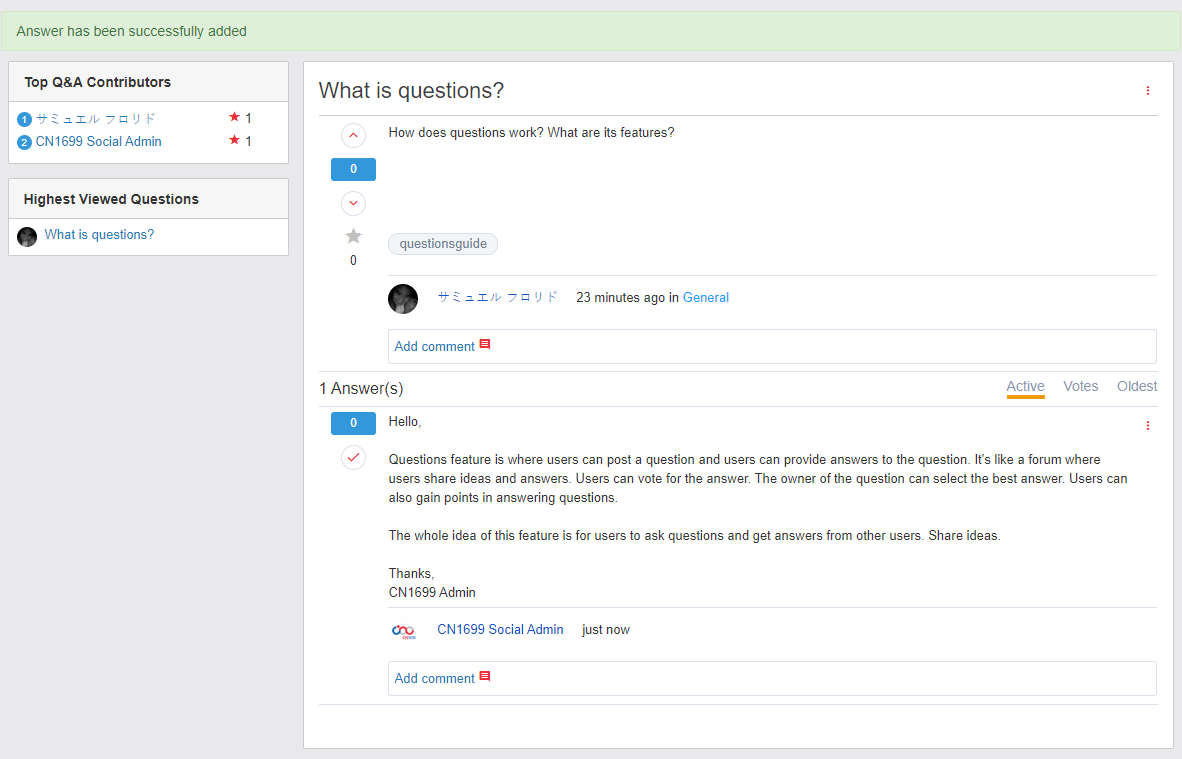
Task: Open CN1699 Social Admin in Top Contributors
Action: (98, 142)
